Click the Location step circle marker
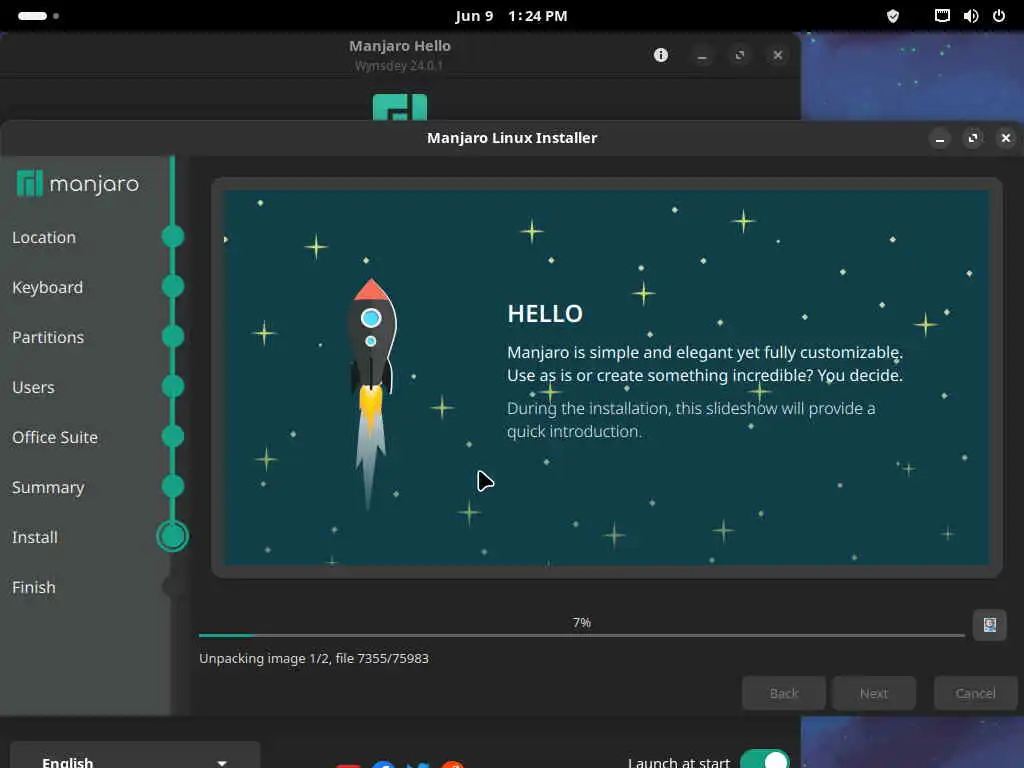Viewport: 1024px width, 768px height. (x=173, y=236)
